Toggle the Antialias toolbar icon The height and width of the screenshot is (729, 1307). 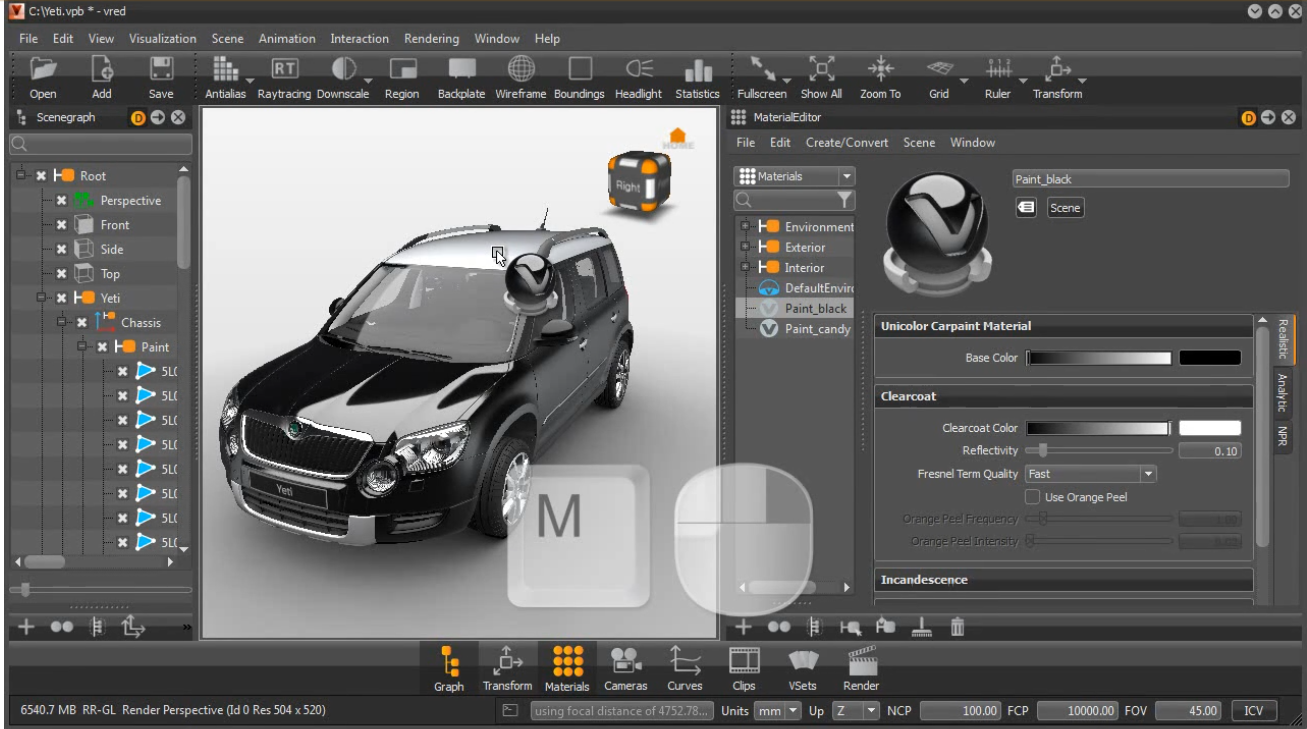click(x=225, y=69)
